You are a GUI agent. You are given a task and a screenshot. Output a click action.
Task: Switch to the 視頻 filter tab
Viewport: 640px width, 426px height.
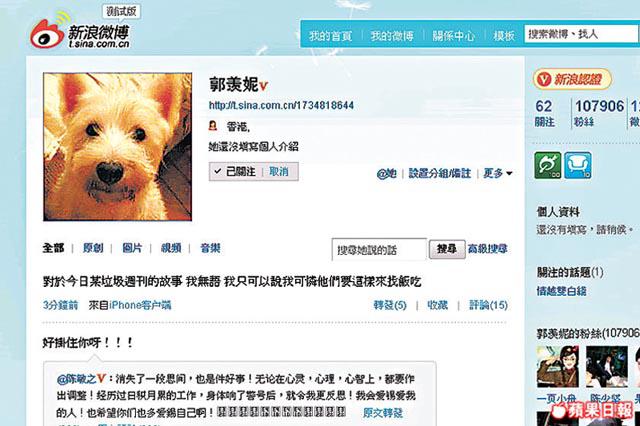click(171, 248)
